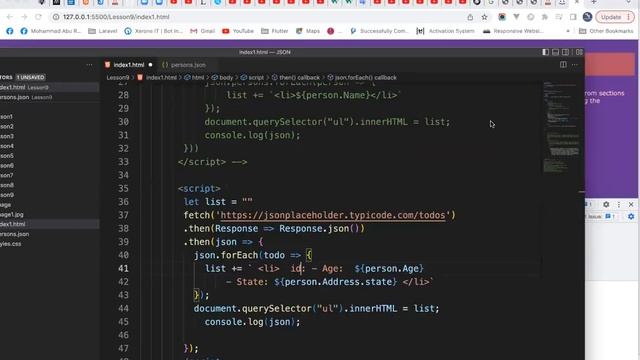Click the script breadcrumb segment
The width and height of the screenshot is (640, 360).
pos(252,78)
